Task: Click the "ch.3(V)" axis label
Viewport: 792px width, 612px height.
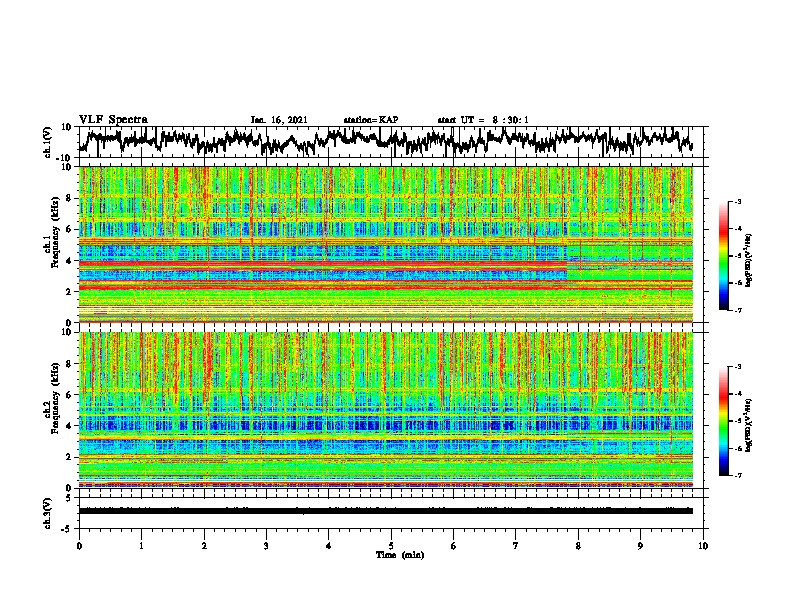Action: (48, 513)
